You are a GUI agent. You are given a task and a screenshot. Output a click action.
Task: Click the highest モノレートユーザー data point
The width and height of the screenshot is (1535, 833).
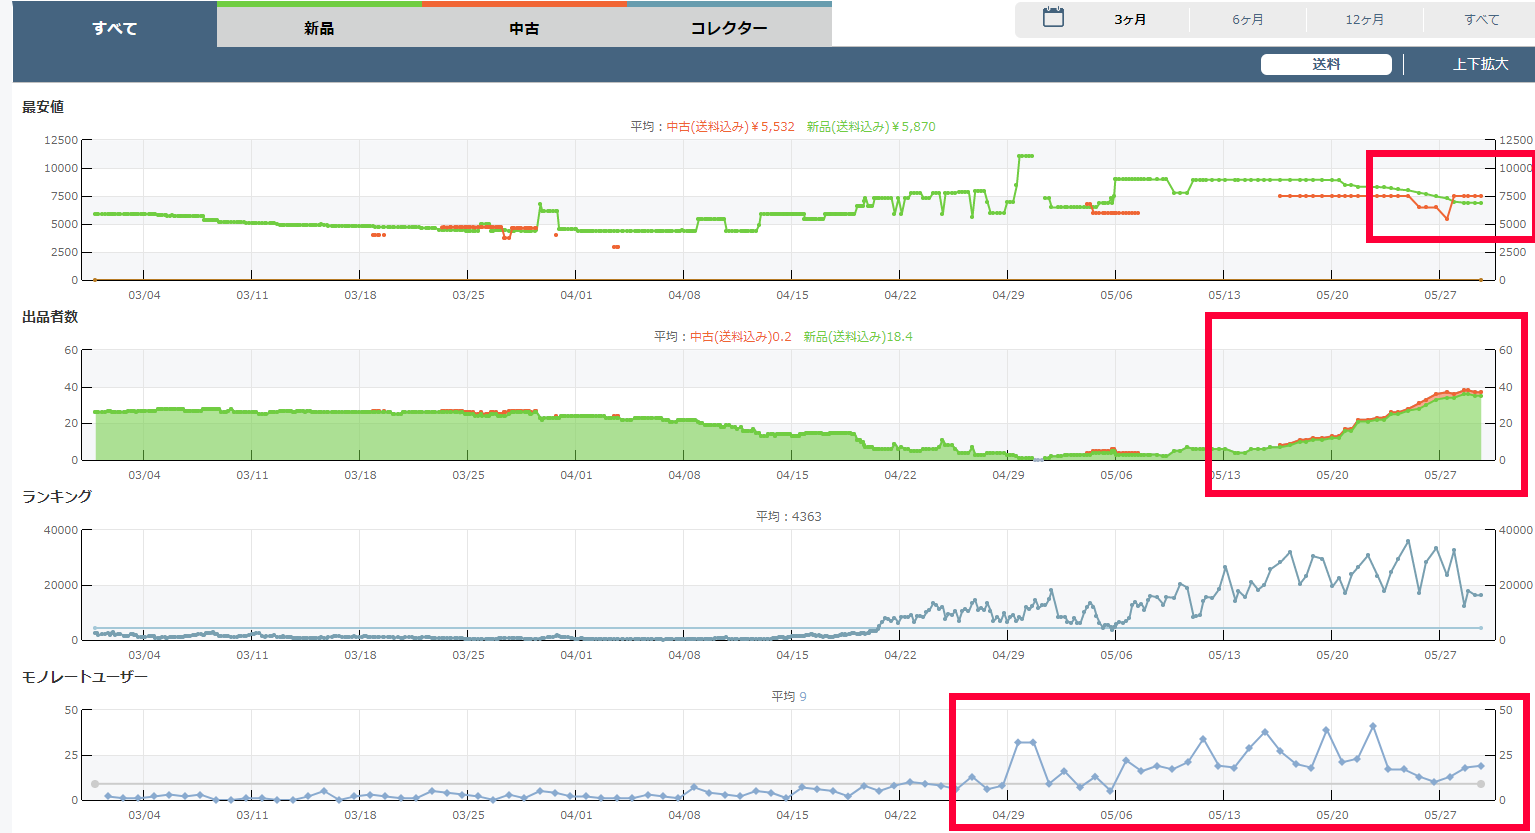pos(1373,726)
